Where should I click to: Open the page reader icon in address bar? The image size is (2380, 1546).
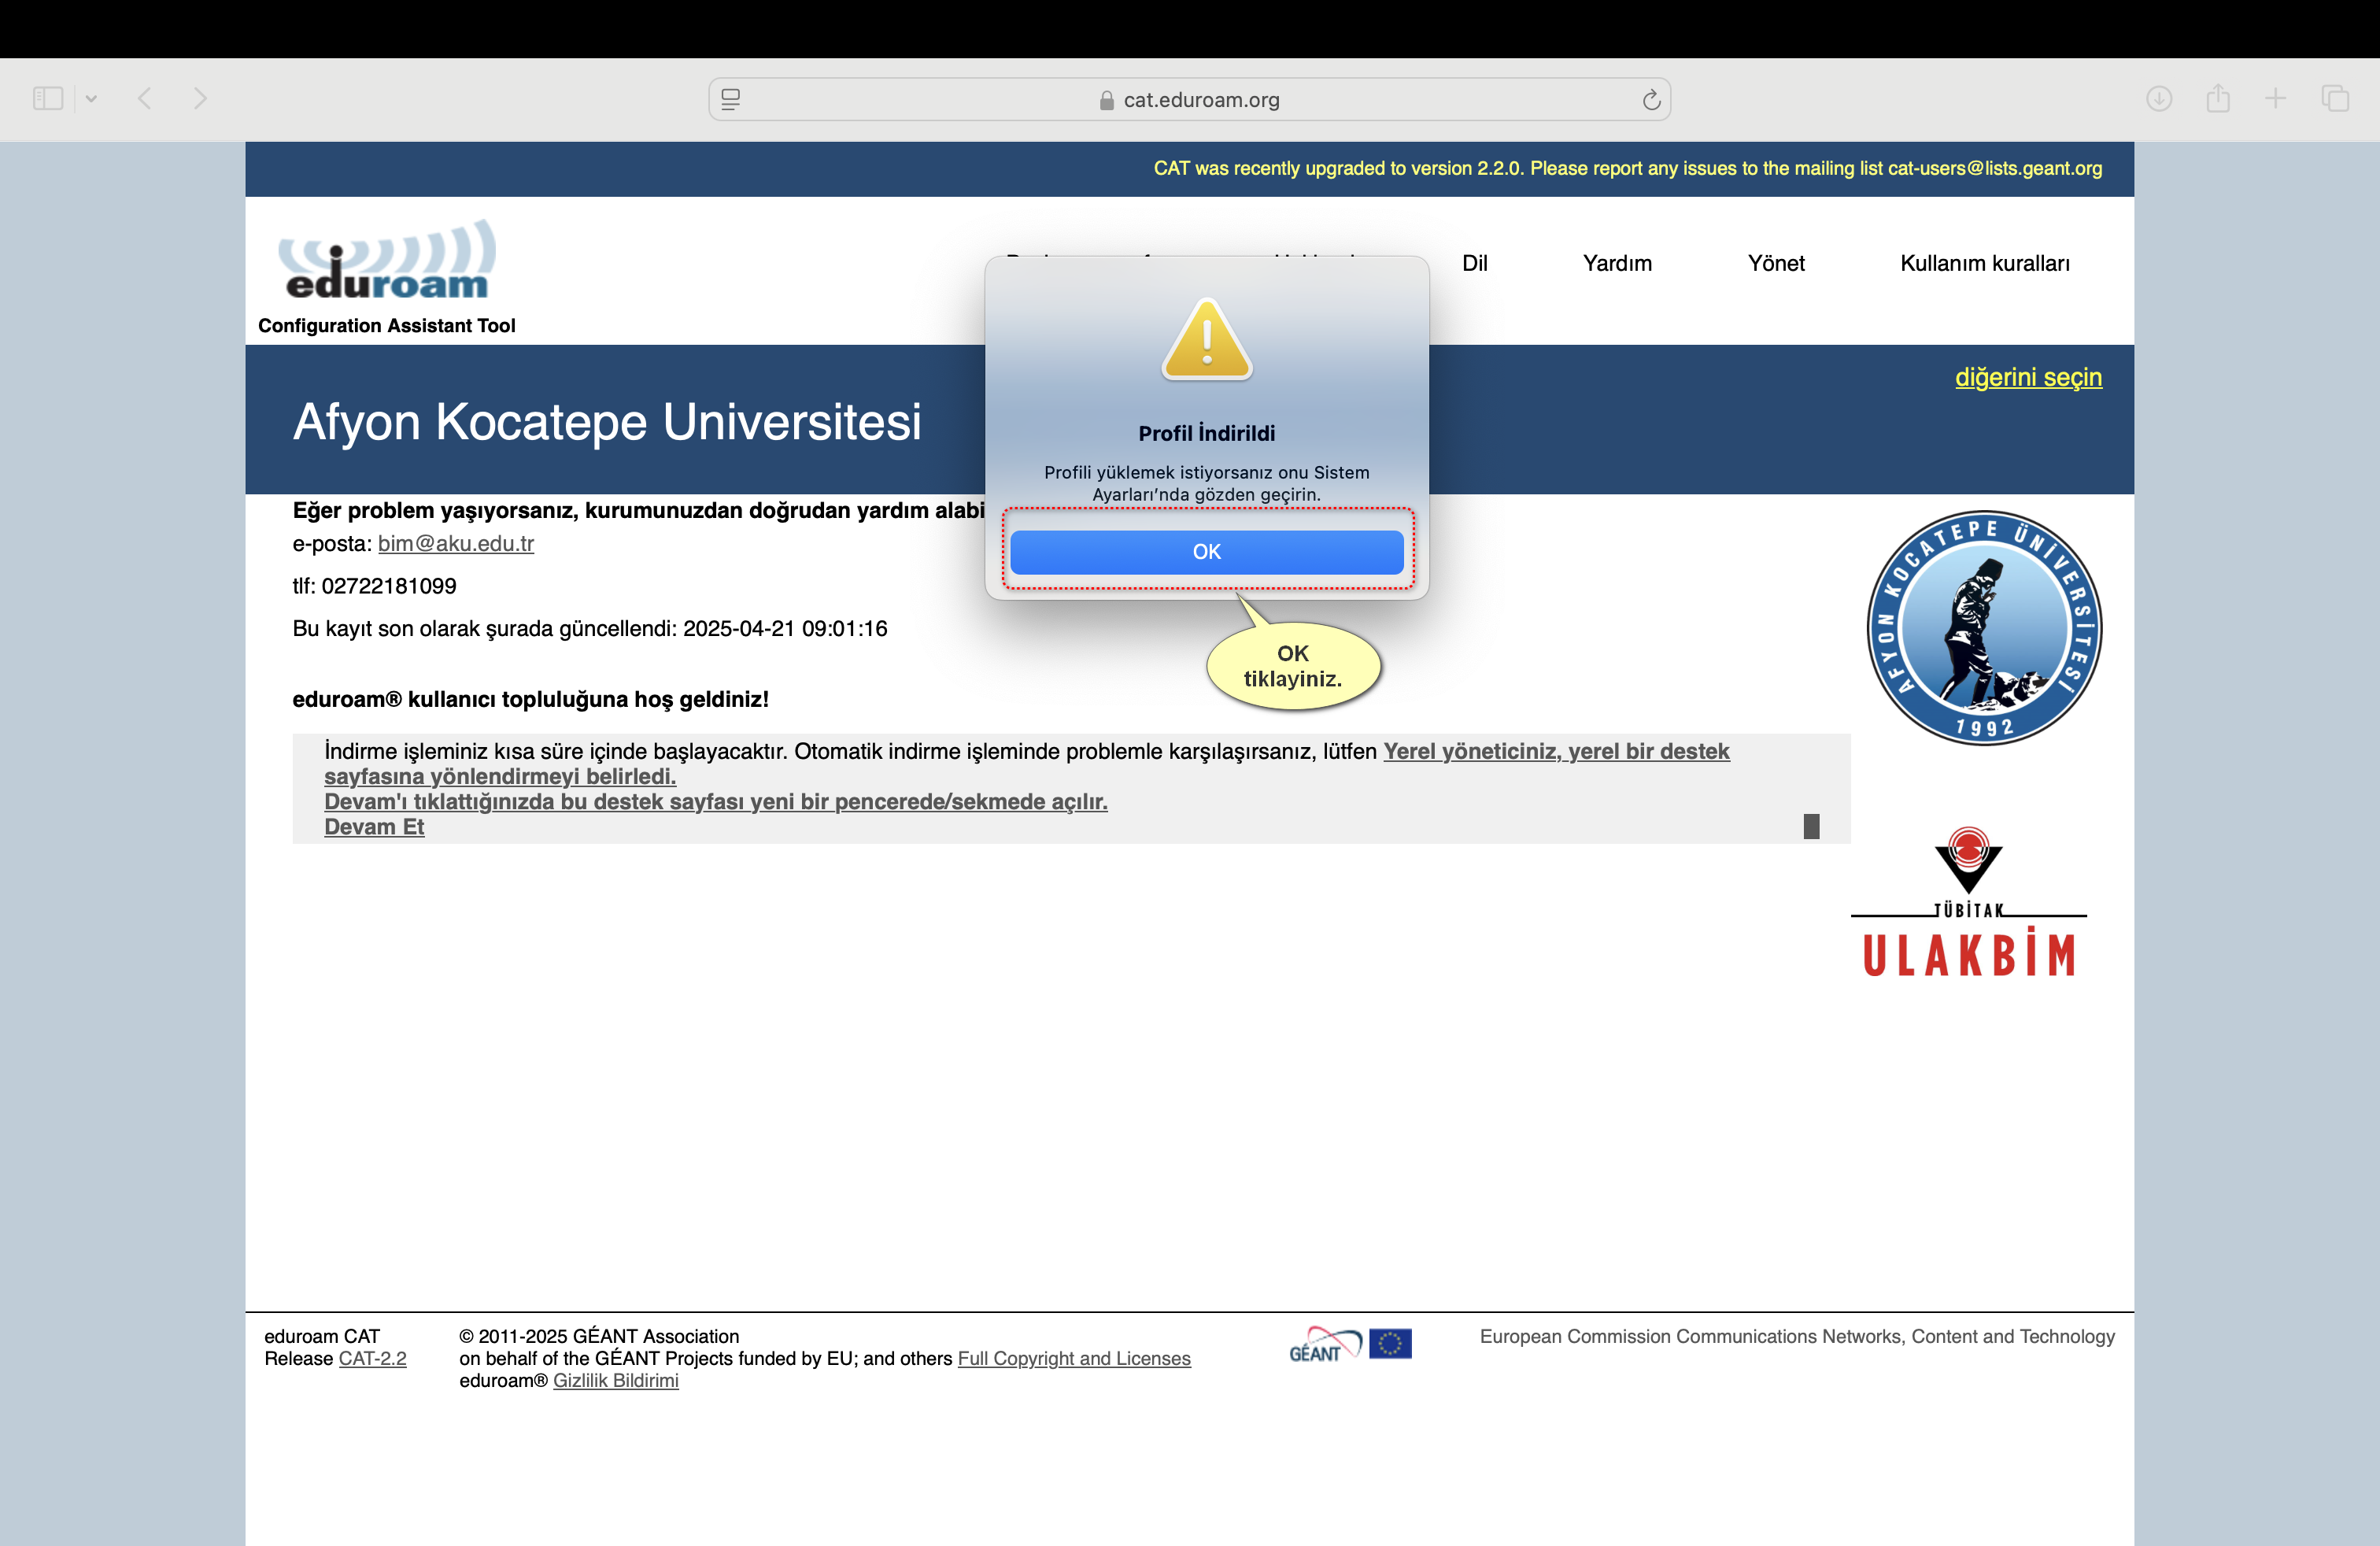point(731,99)
